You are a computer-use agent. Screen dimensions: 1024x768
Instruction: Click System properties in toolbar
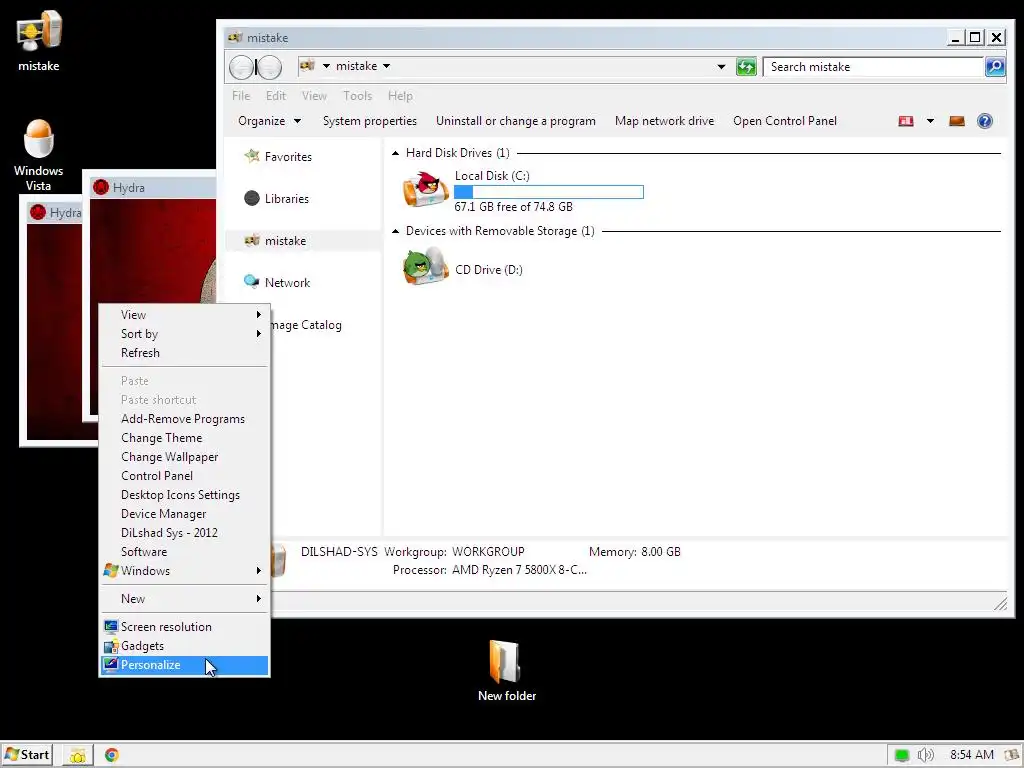pyautogui.click(x=370, y=121)
